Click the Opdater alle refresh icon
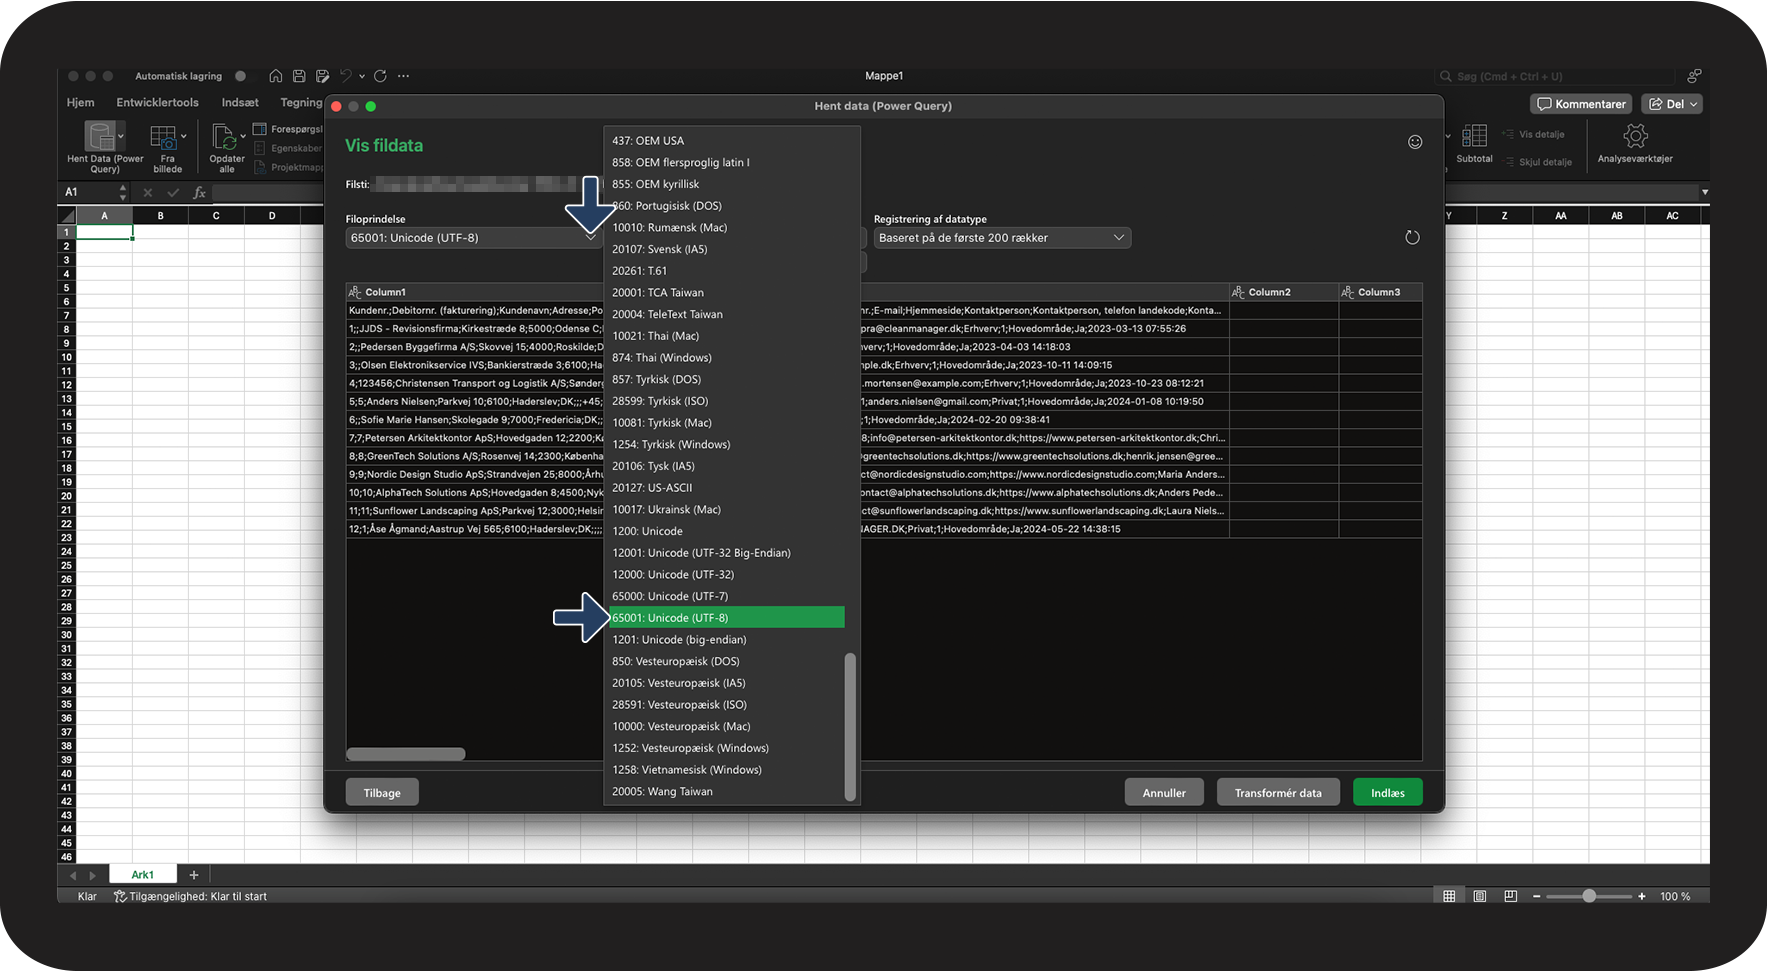The image size is (1767, 971). (x=225, y=136)
